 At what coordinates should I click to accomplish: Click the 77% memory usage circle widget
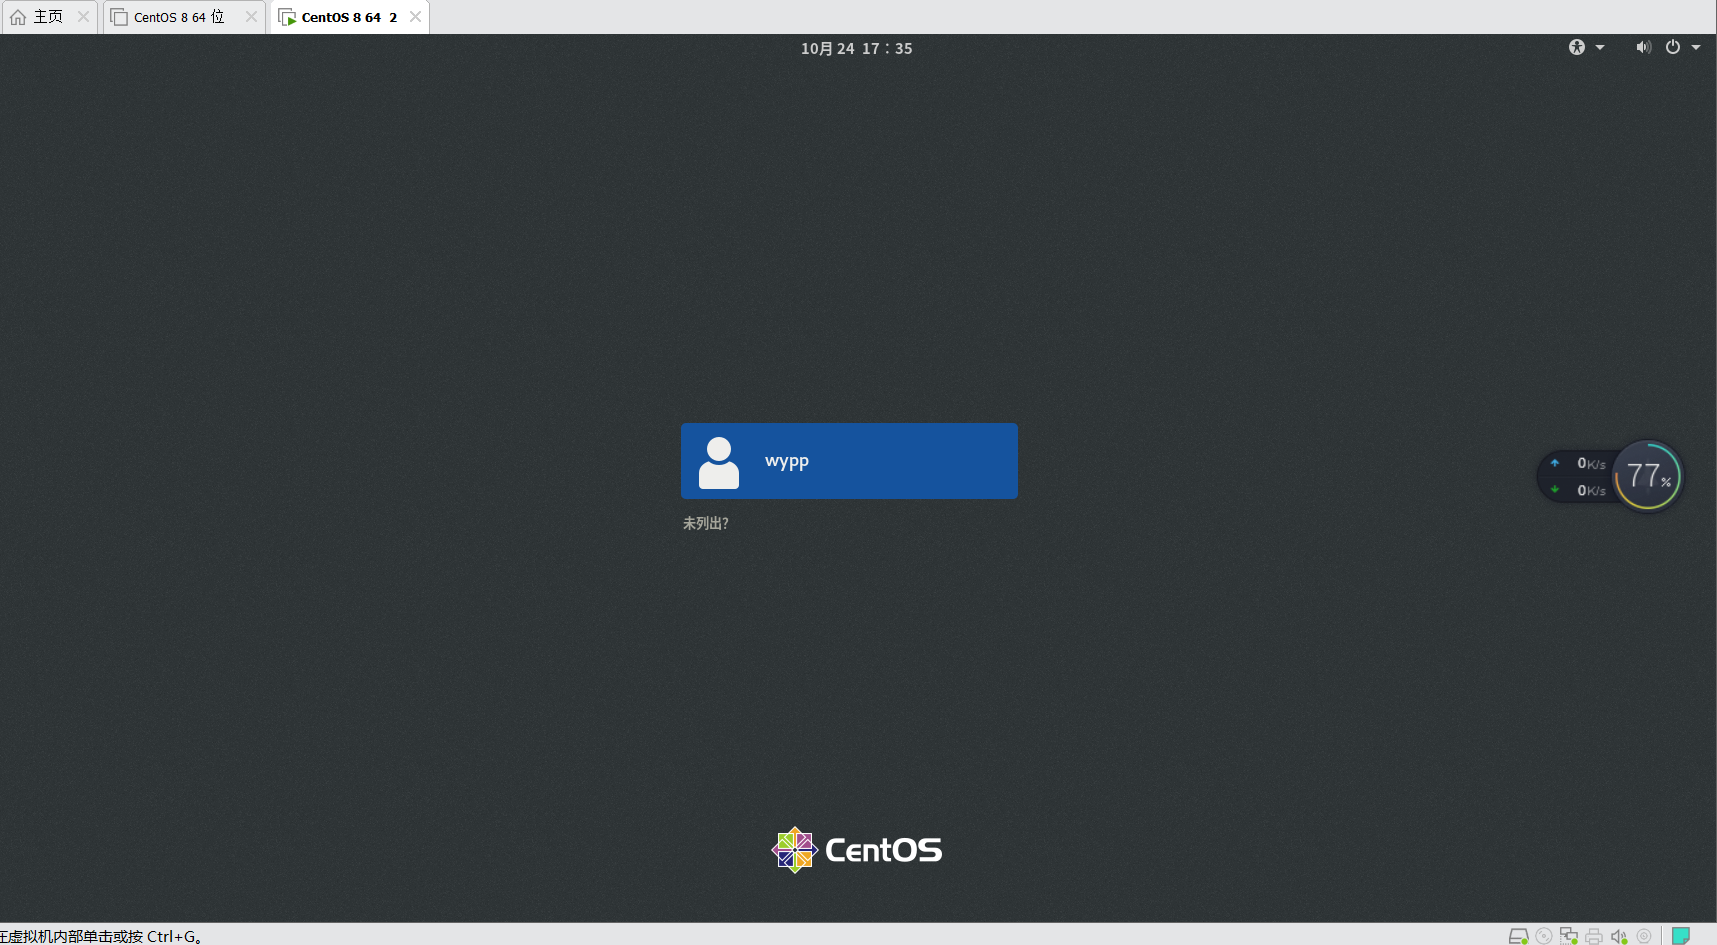[x=1648, y=476]
